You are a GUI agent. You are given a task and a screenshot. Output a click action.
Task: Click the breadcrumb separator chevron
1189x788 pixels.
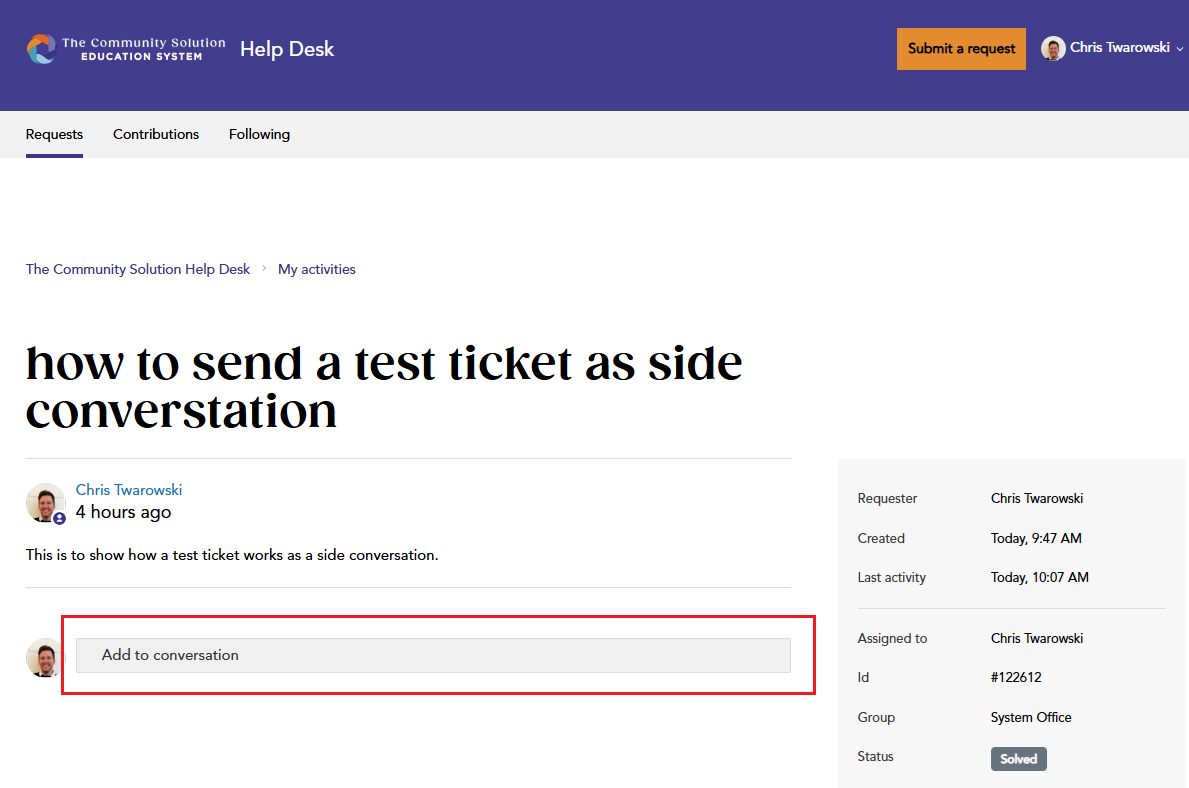point(264,268)
